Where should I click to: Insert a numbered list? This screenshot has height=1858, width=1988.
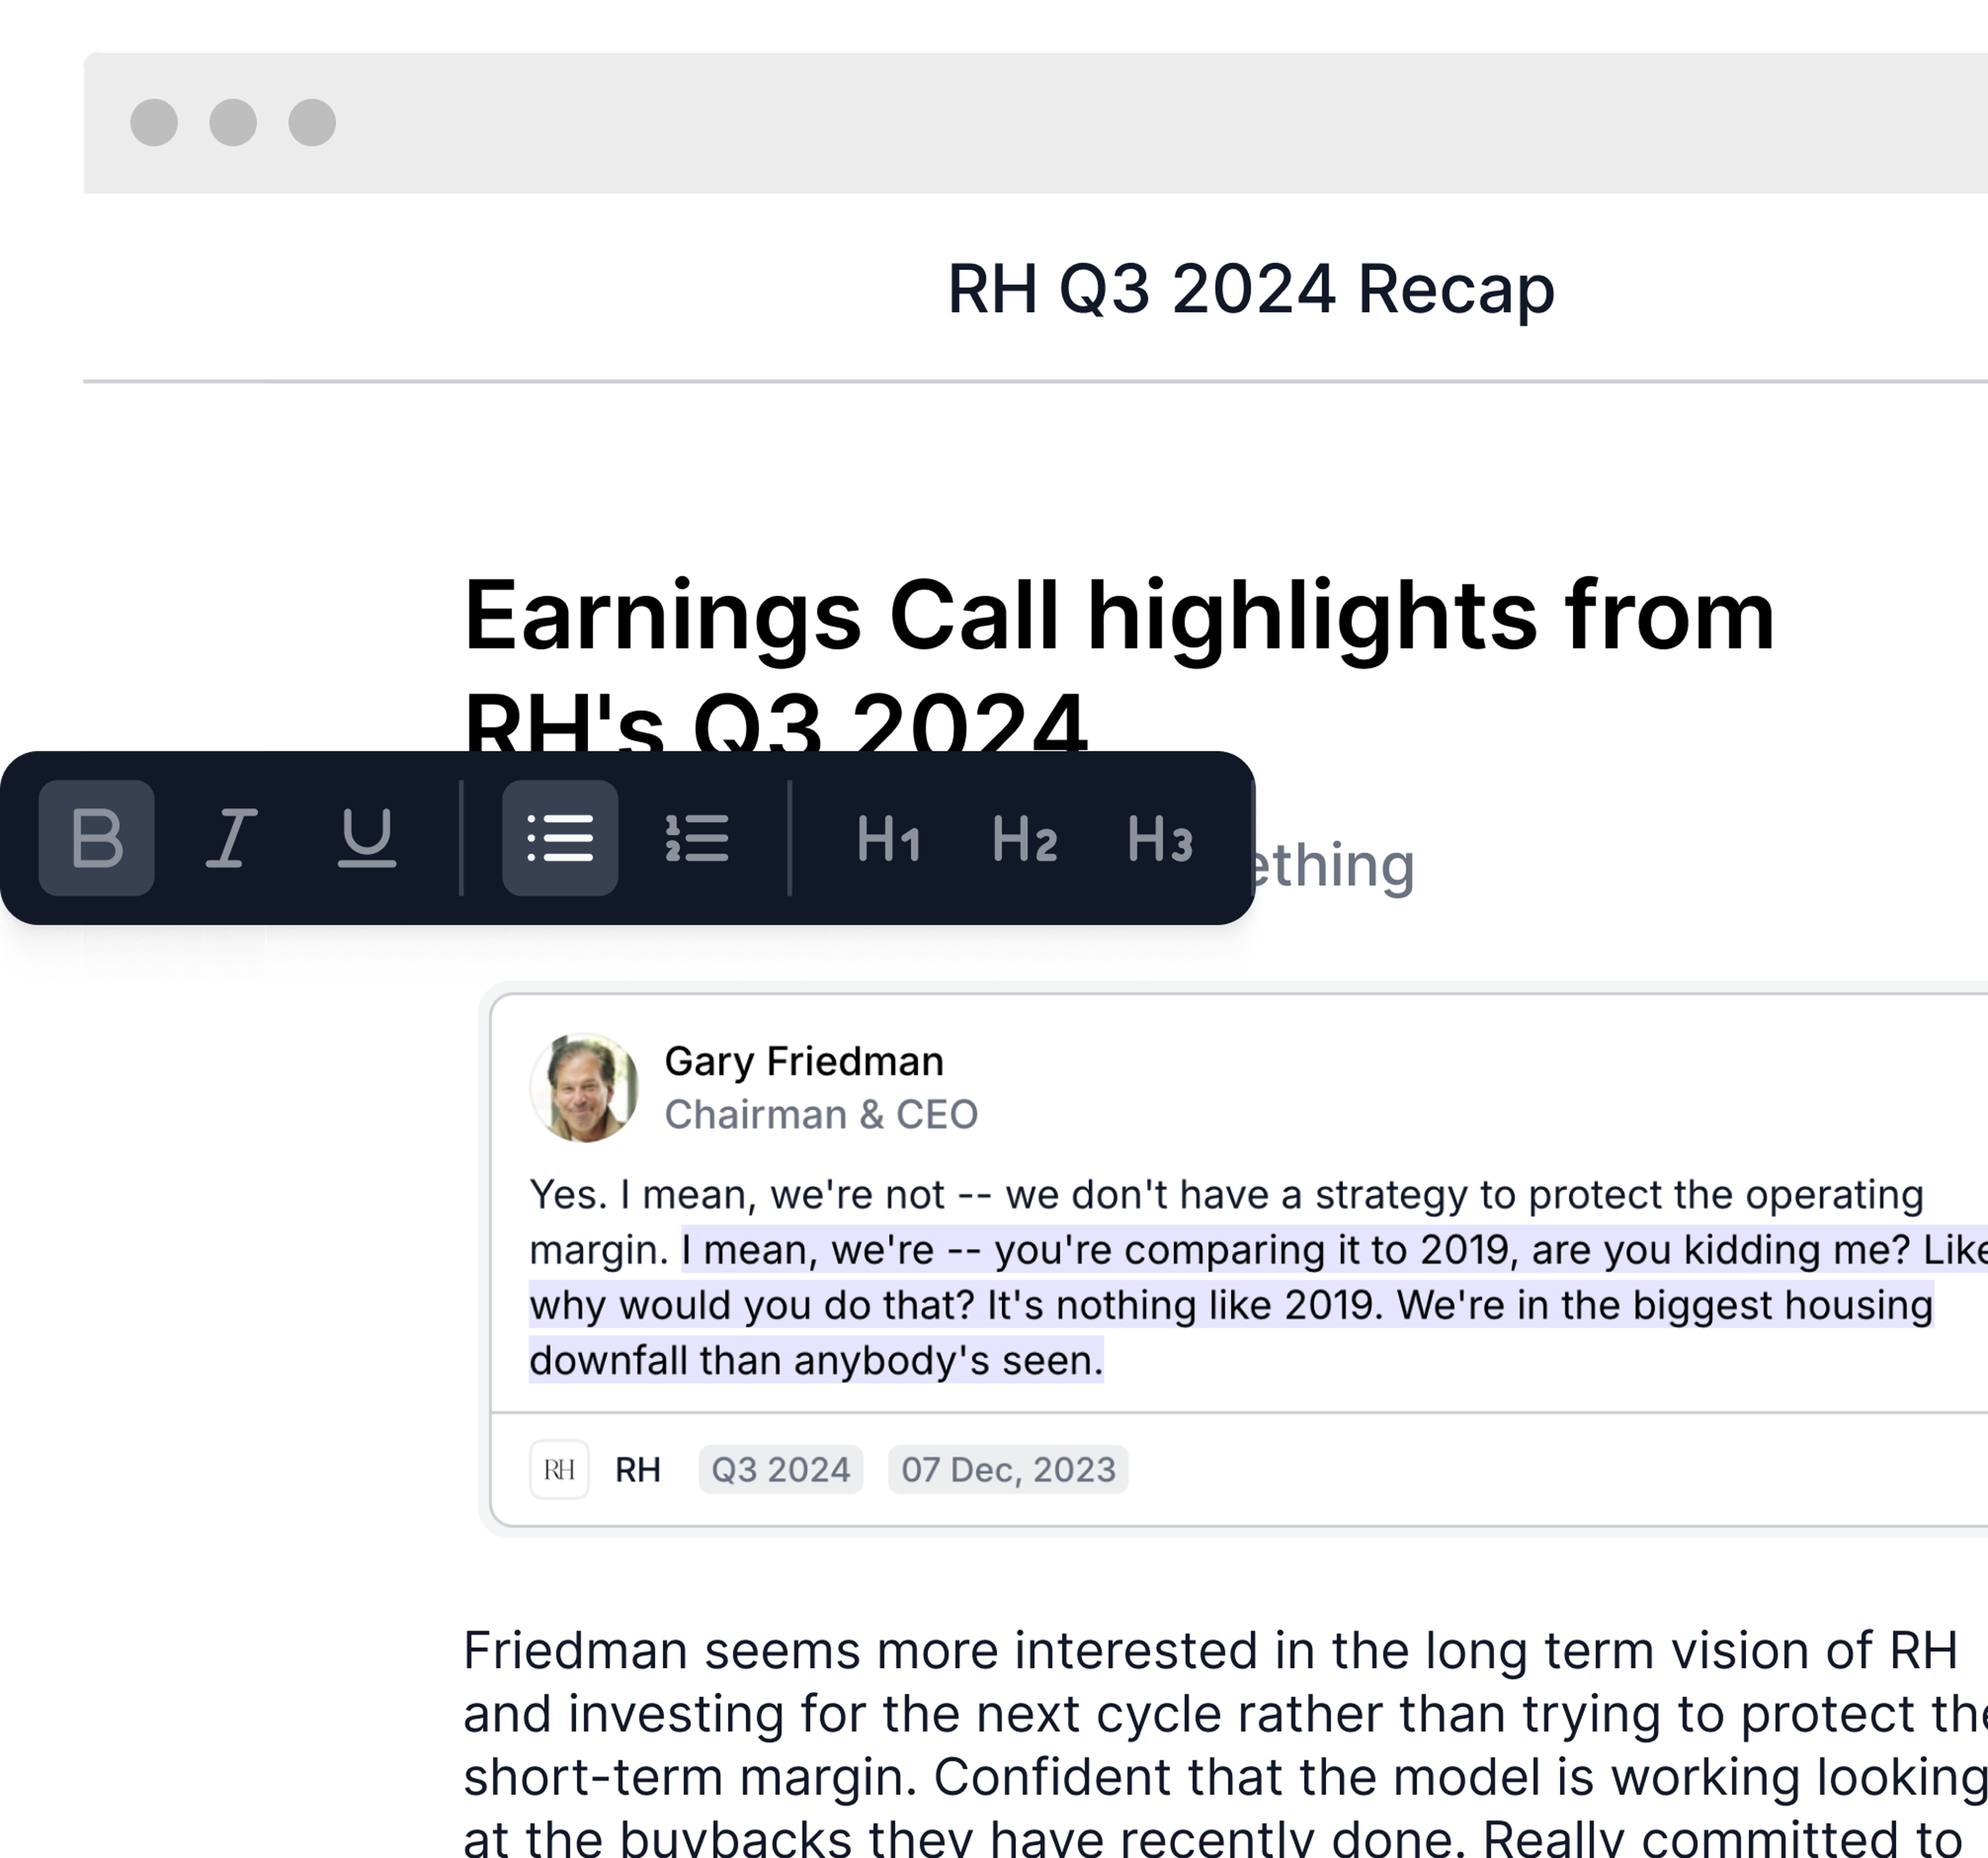coord(696,838)
